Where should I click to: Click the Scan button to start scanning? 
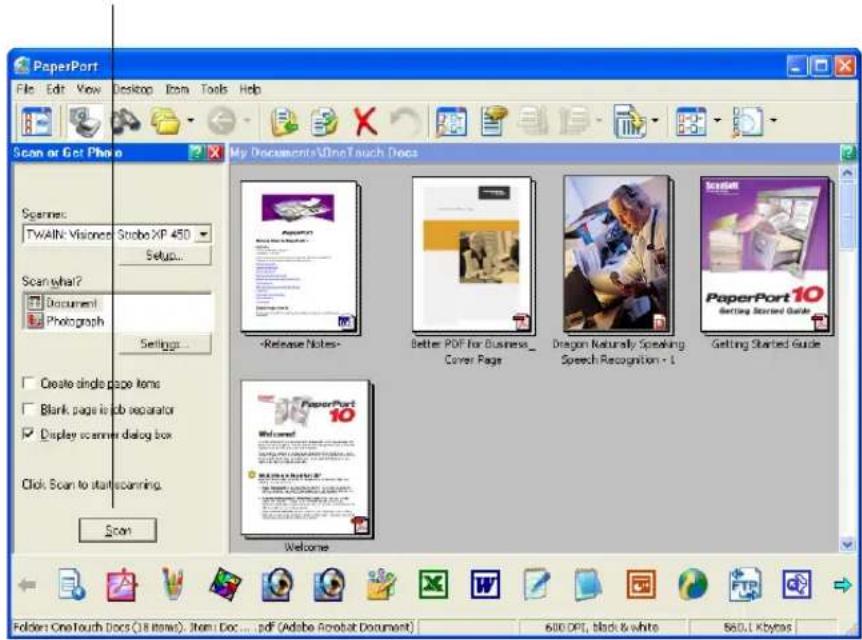(118, 531)
